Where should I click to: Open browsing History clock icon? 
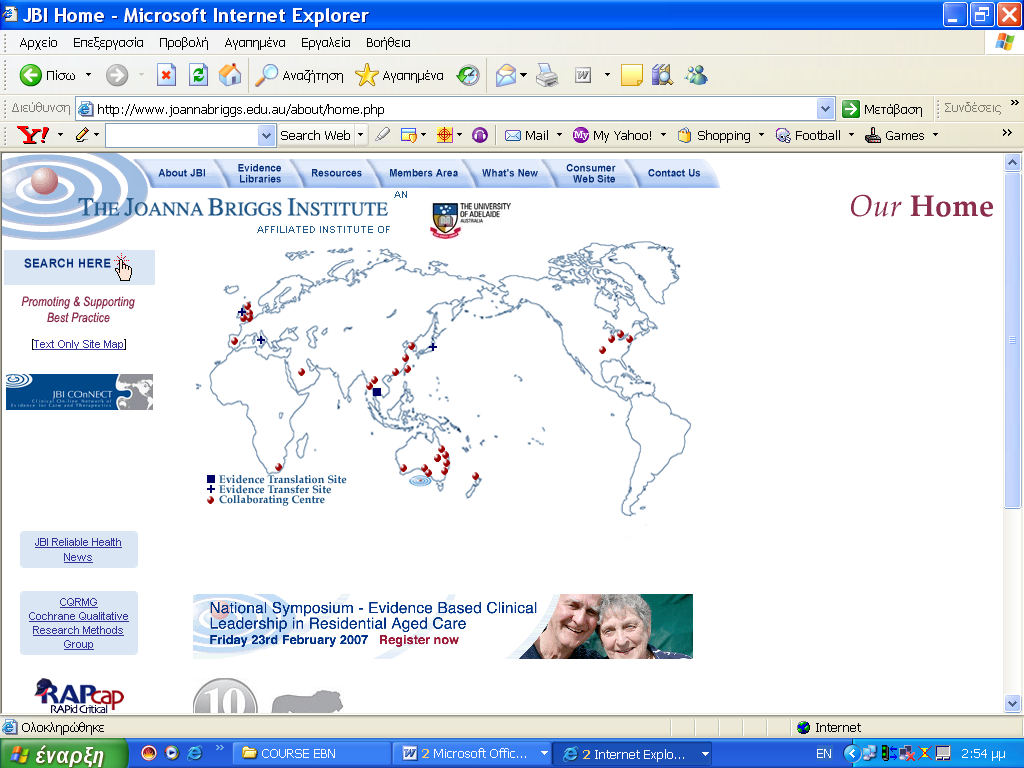point(468,75)
